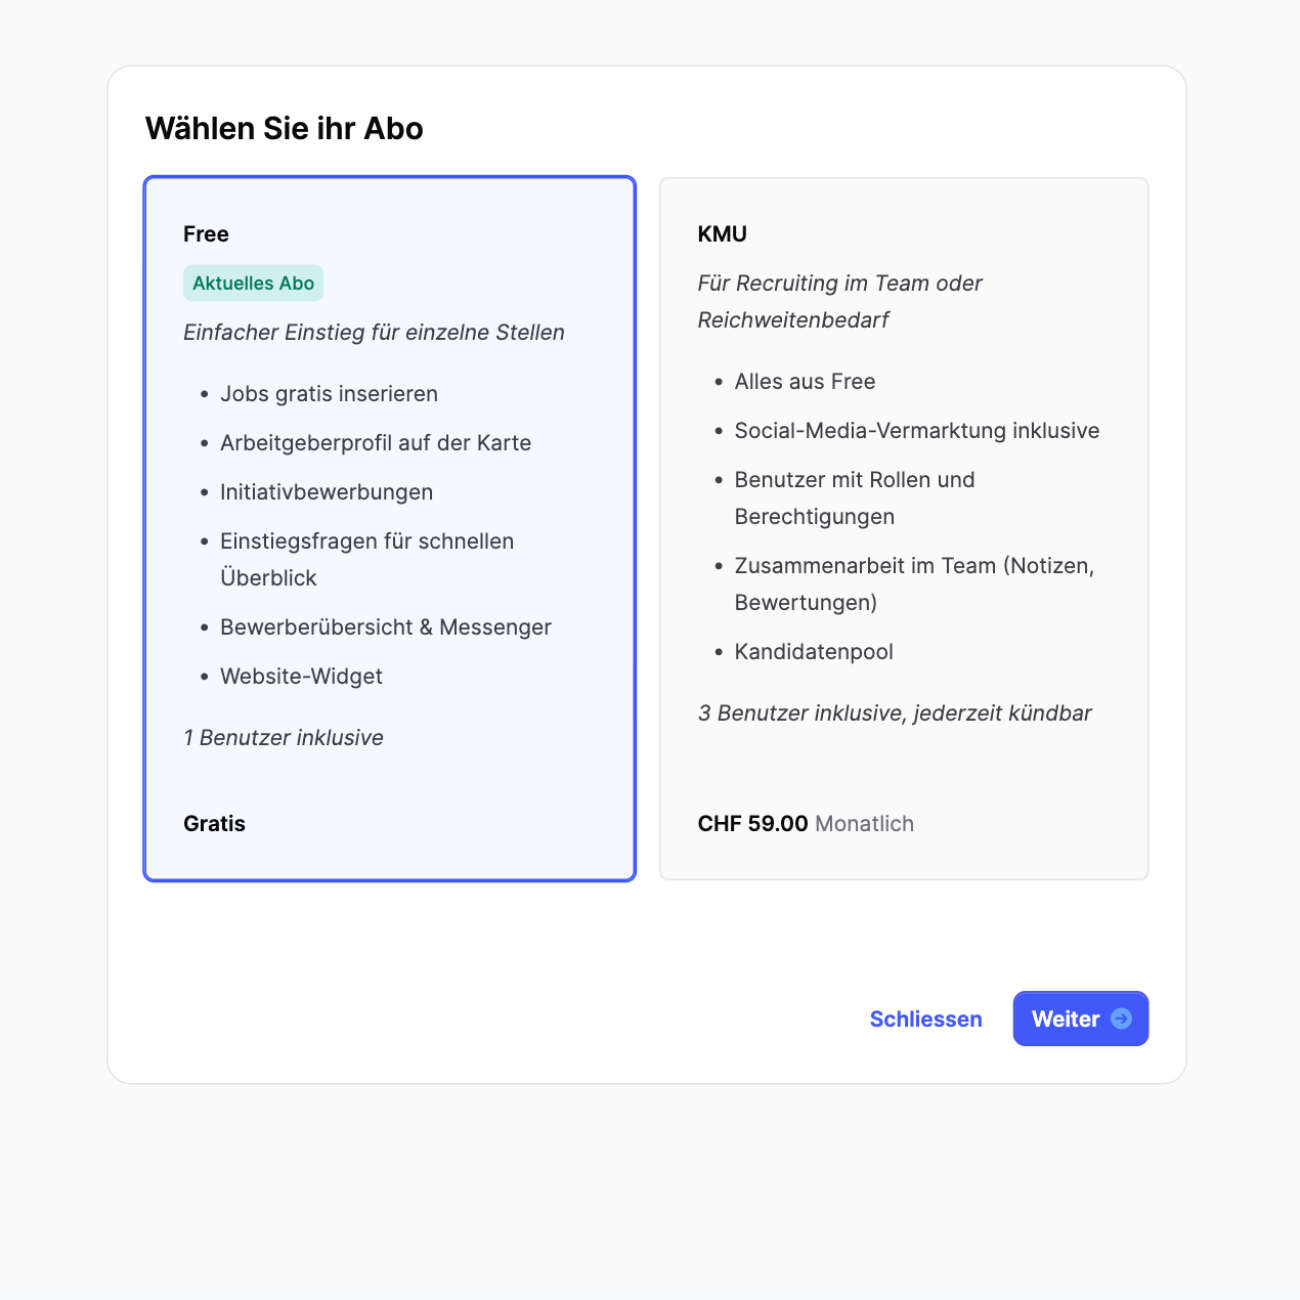Click the Social-Media-Vermarktung inklusive feature
Screen dimensions: 1300x1300
coord(916,431)
